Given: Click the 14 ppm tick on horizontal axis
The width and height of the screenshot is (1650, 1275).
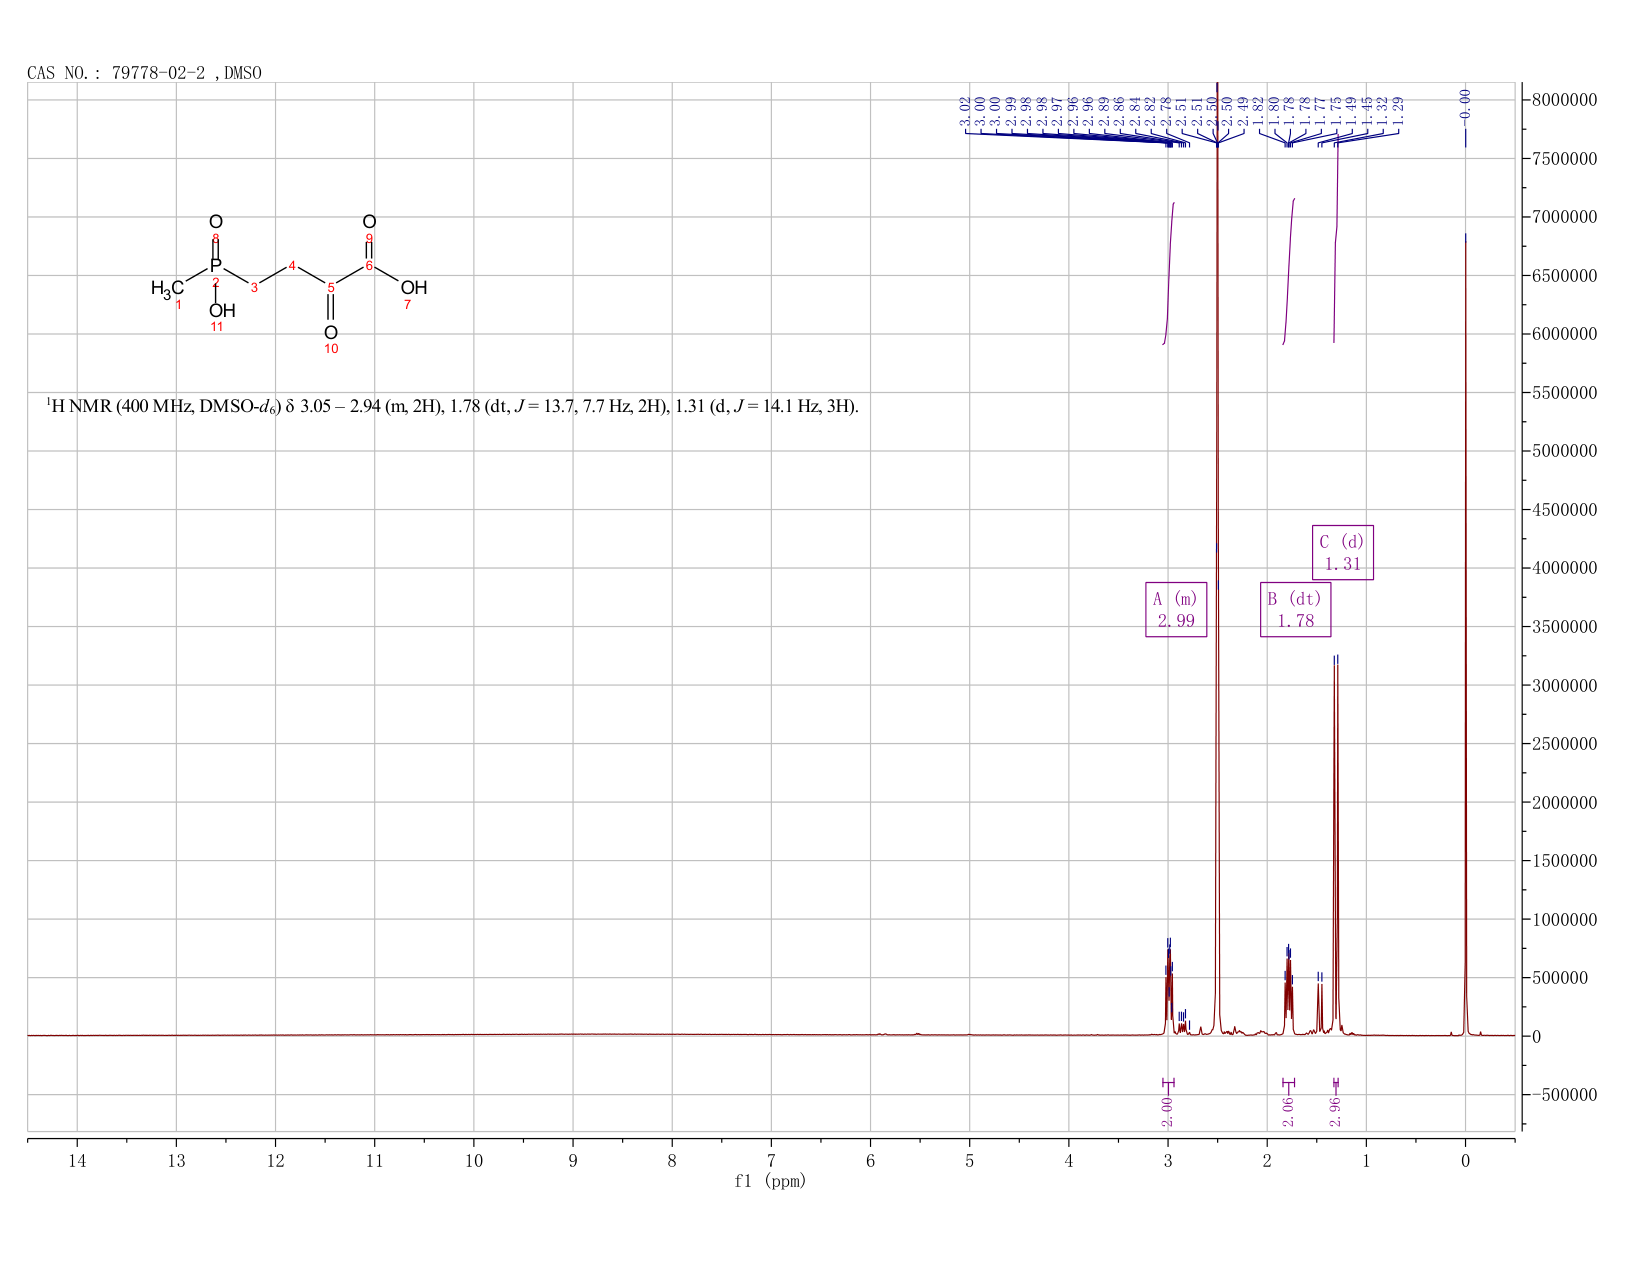Looking at the screenshot, I should [x=77, y=1161].
